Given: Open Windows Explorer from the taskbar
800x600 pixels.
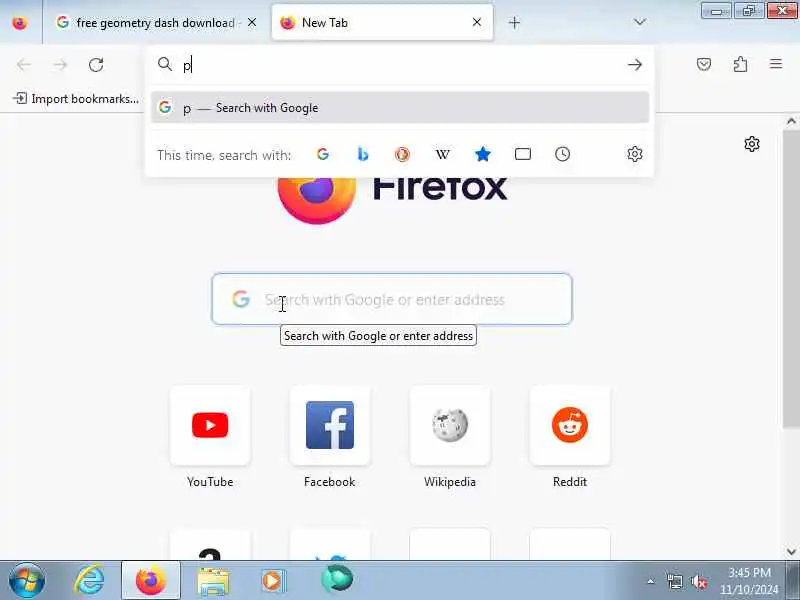Looking at the screenshot, I should 213,581.
